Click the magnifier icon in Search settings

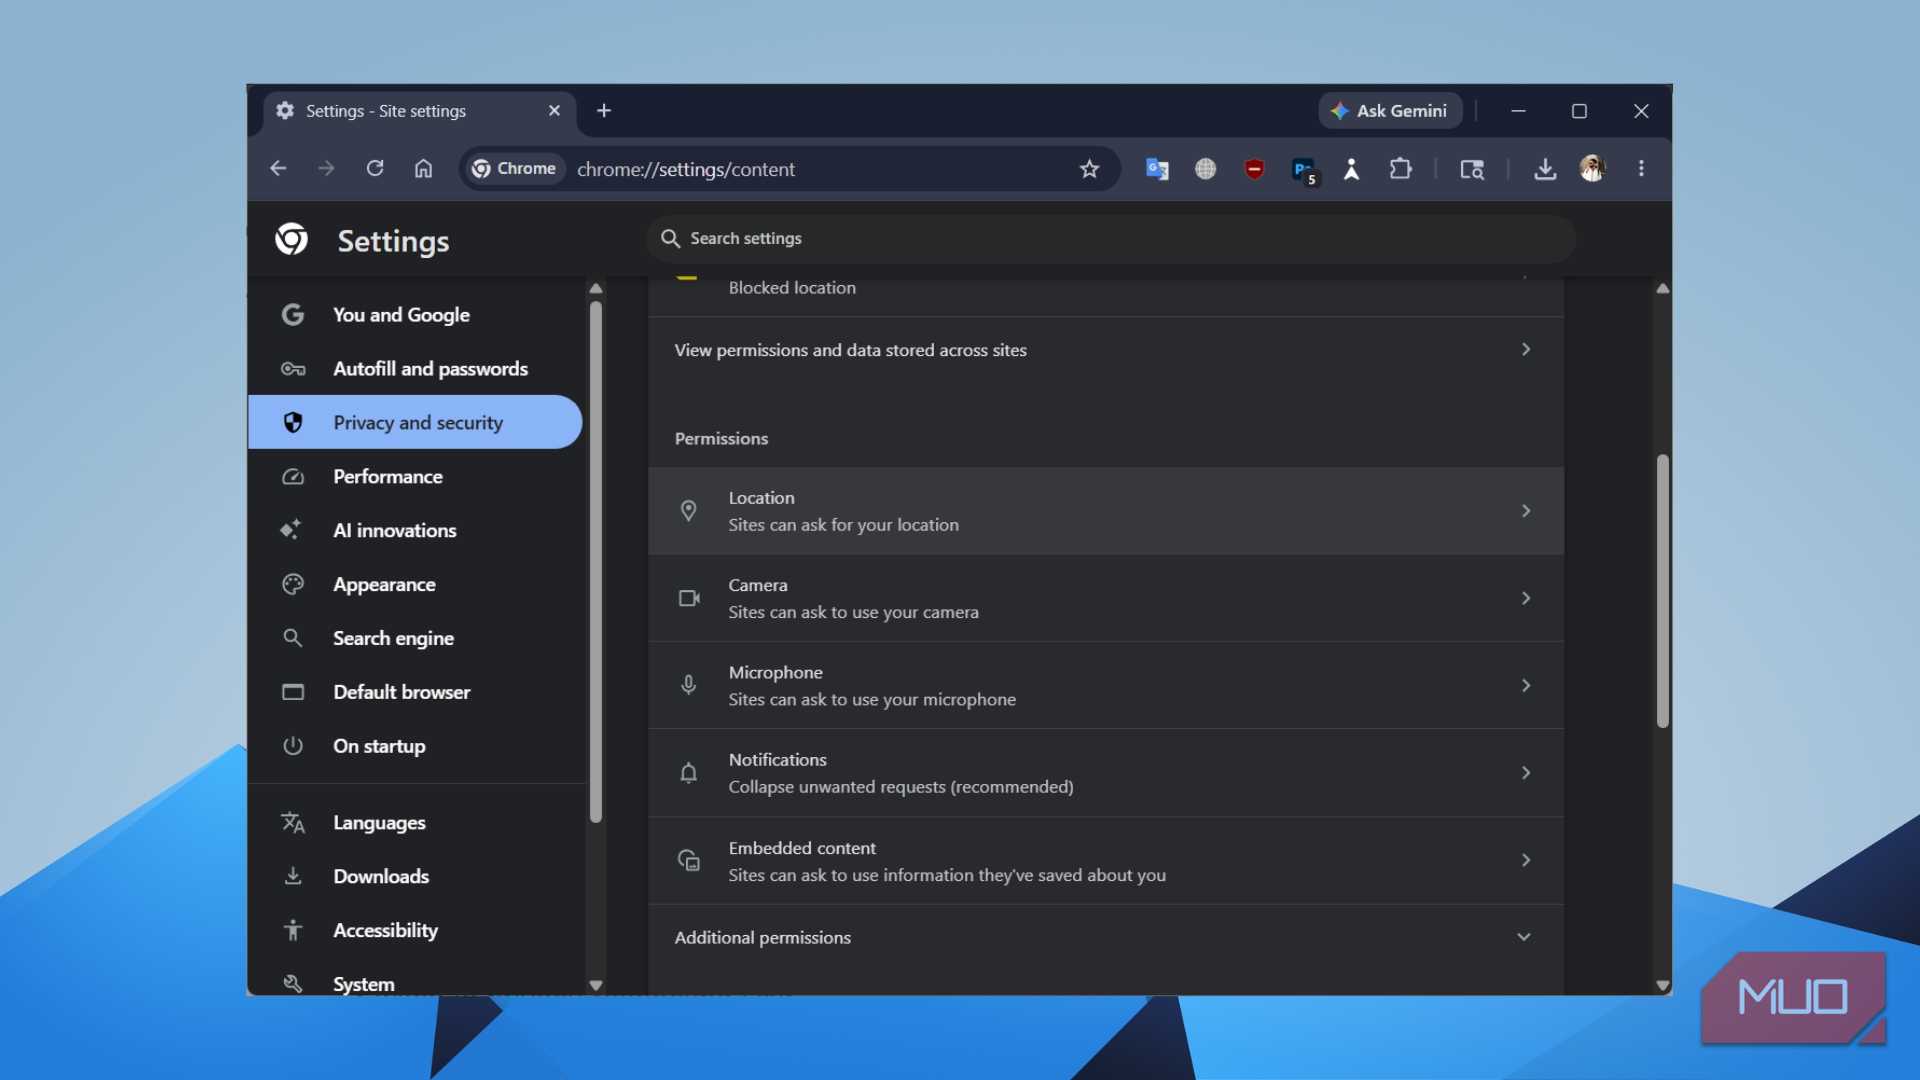pyautogui.click(x=670, y=238)
